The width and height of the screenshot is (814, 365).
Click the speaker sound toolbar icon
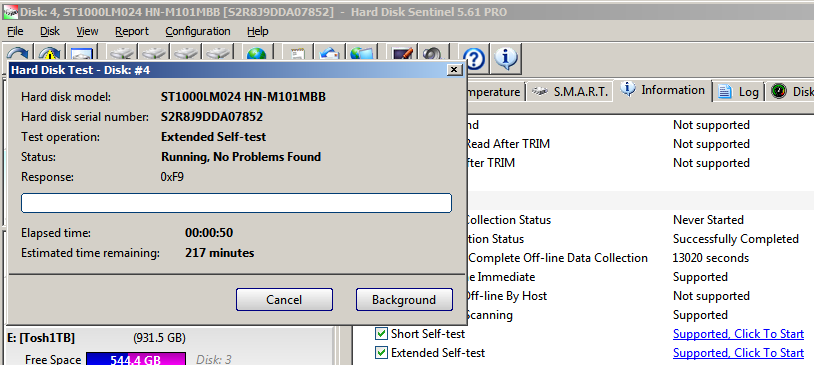(431, 53)
